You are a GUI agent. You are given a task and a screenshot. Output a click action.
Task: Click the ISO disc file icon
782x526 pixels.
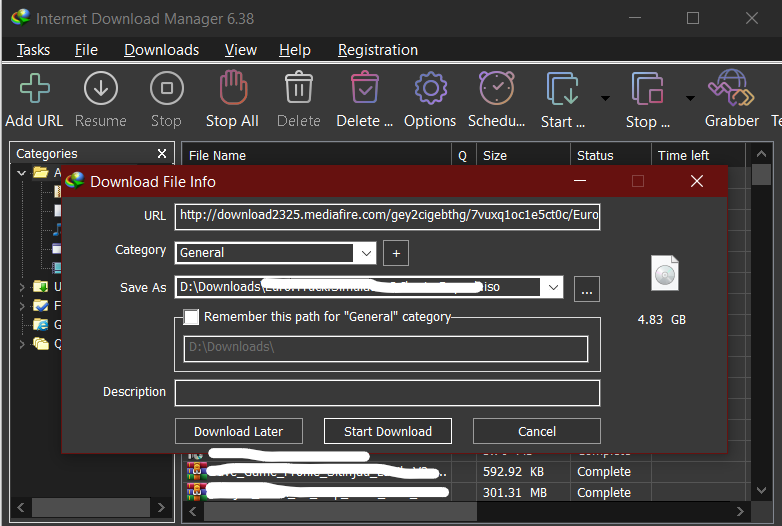point(665,273)
